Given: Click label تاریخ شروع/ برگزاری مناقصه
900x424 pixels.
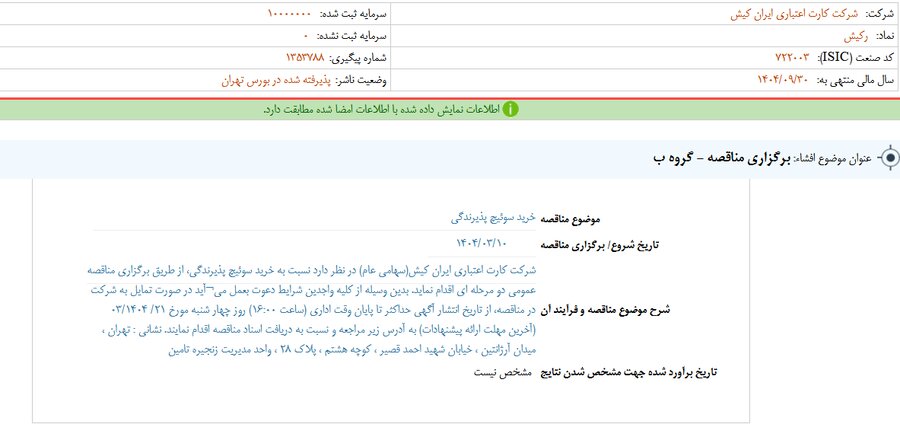Looking at the screenshot, I should click(x=600, y=246).
